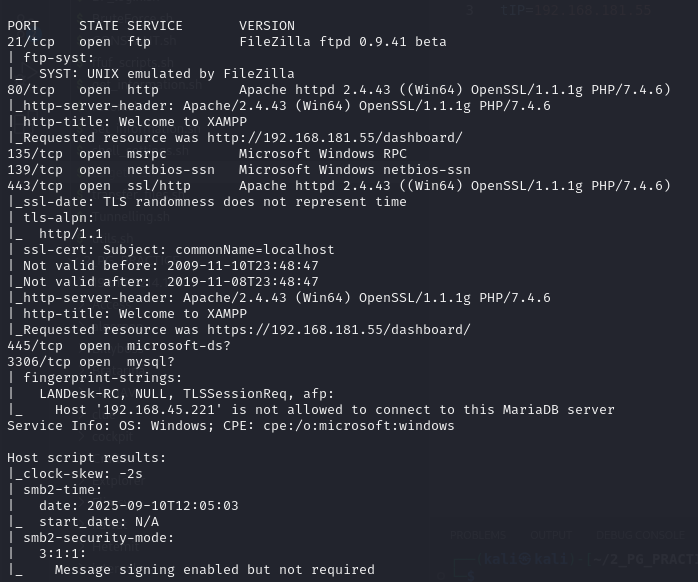Click the Host script results heading
This screenshot has height=582, width=698.
coord(86,458)
